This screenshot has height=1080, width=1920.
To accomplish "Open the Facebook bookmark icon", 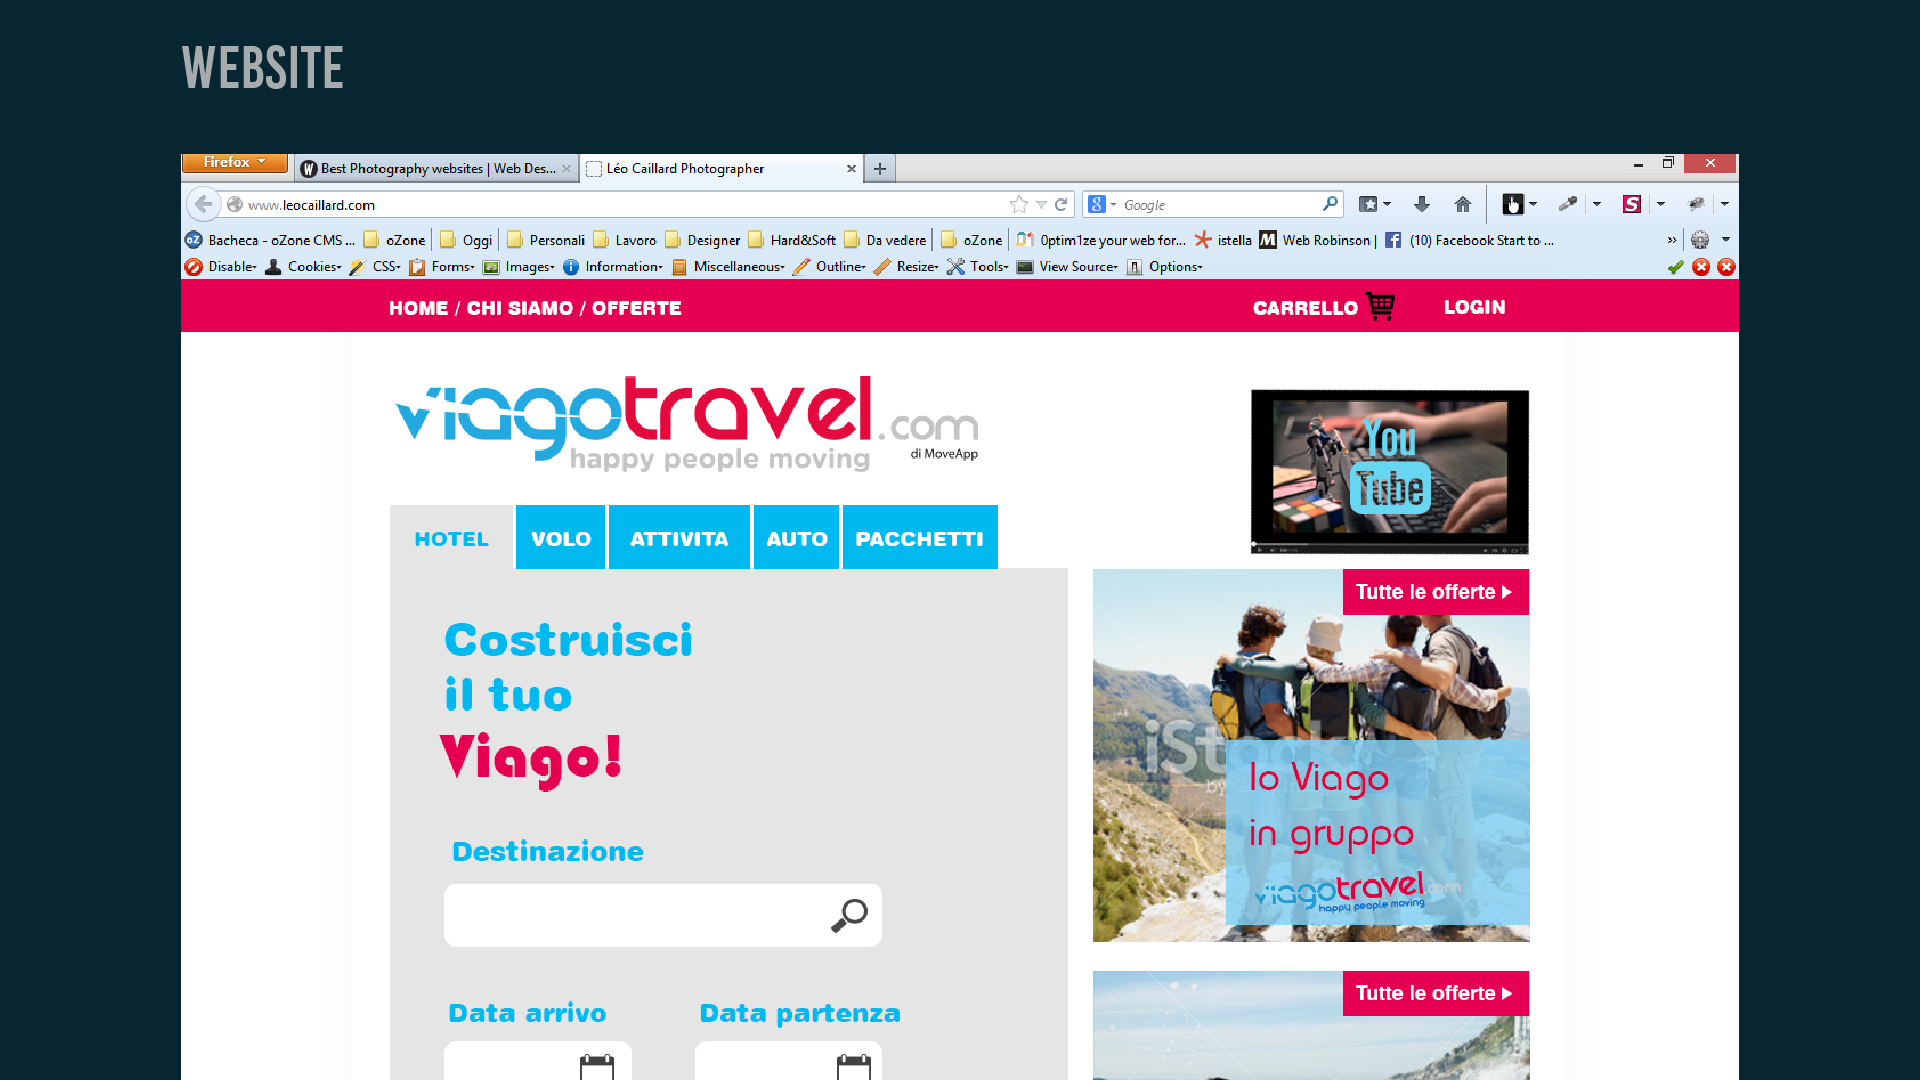I will click(1393, 240).
